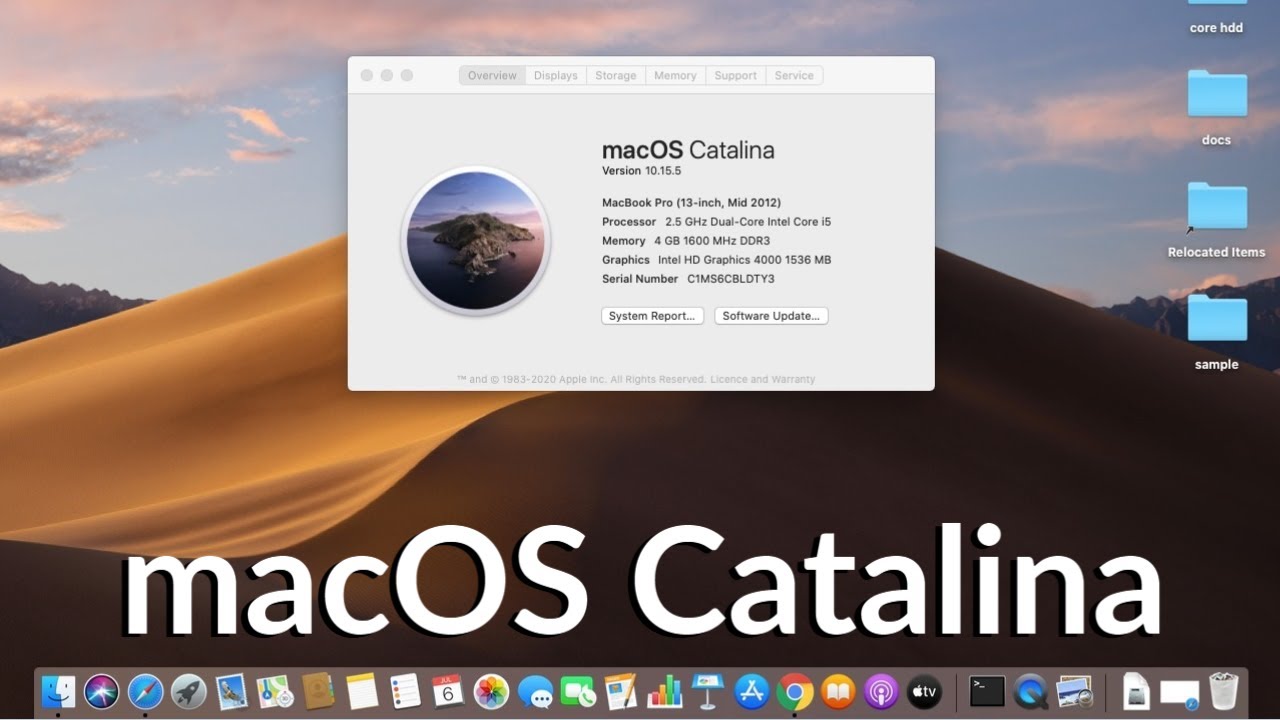The image size is (1280, 720).
Task: Open Numbers bar chart icon
Action: 664,691
